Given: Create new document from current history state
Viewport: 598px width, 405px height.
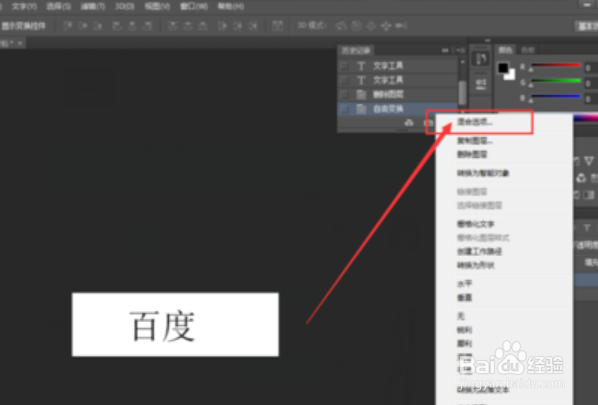Looking at the screenshot, I should pos(409,123).
